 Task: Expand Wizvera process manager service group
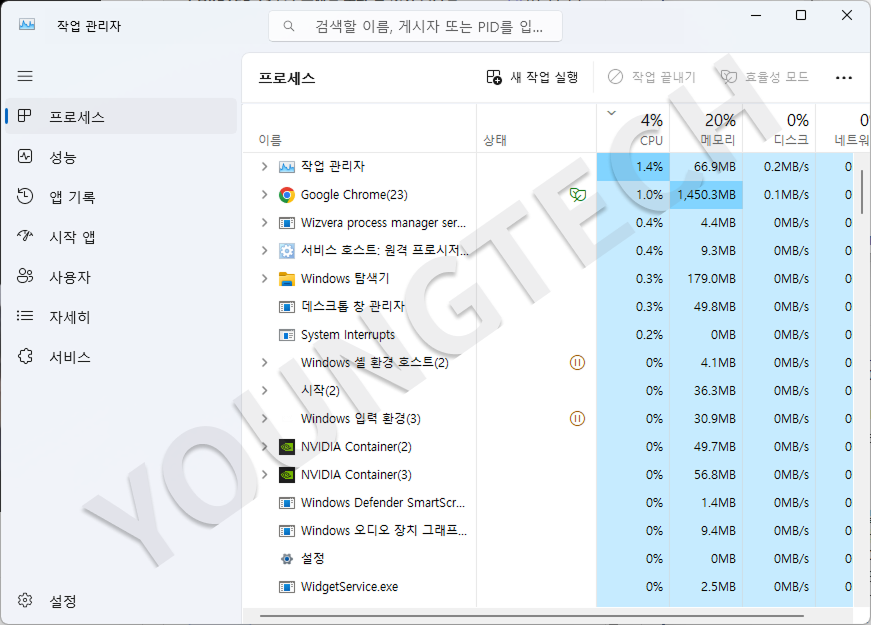click(x=264, y=222)
